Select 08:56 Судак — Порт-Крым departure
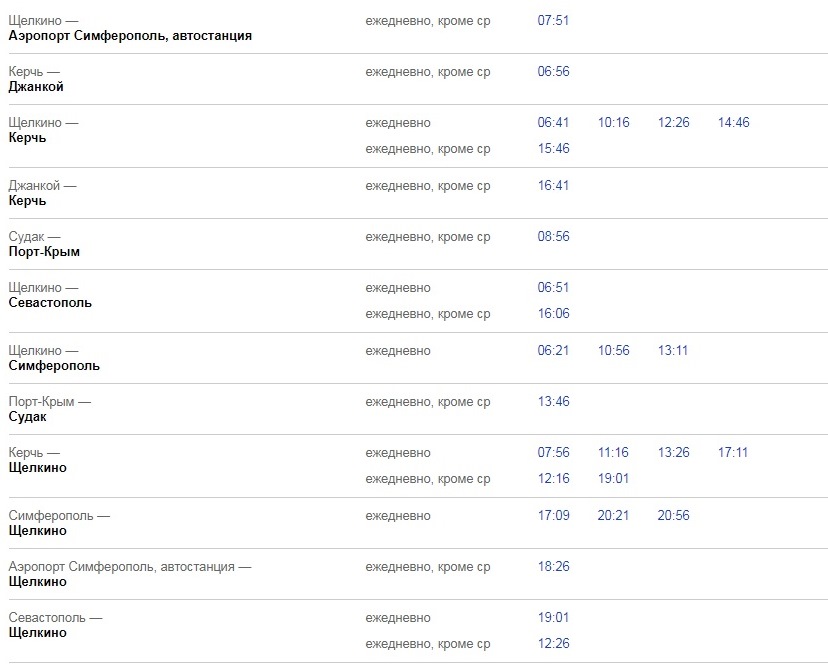This screenshot has height=669, width=828. click(553, 237)
